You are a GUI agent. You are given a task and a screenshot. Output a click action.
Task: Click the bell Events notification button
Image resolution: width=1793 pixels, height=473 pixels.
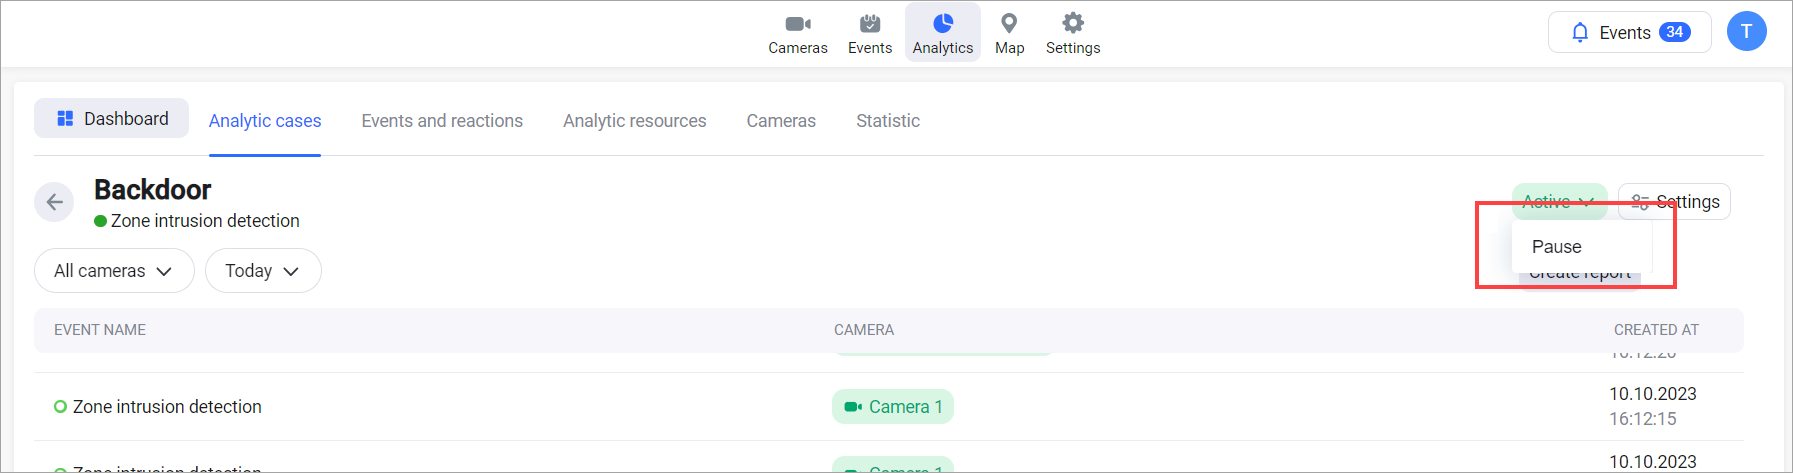[x=1629, y=32]
